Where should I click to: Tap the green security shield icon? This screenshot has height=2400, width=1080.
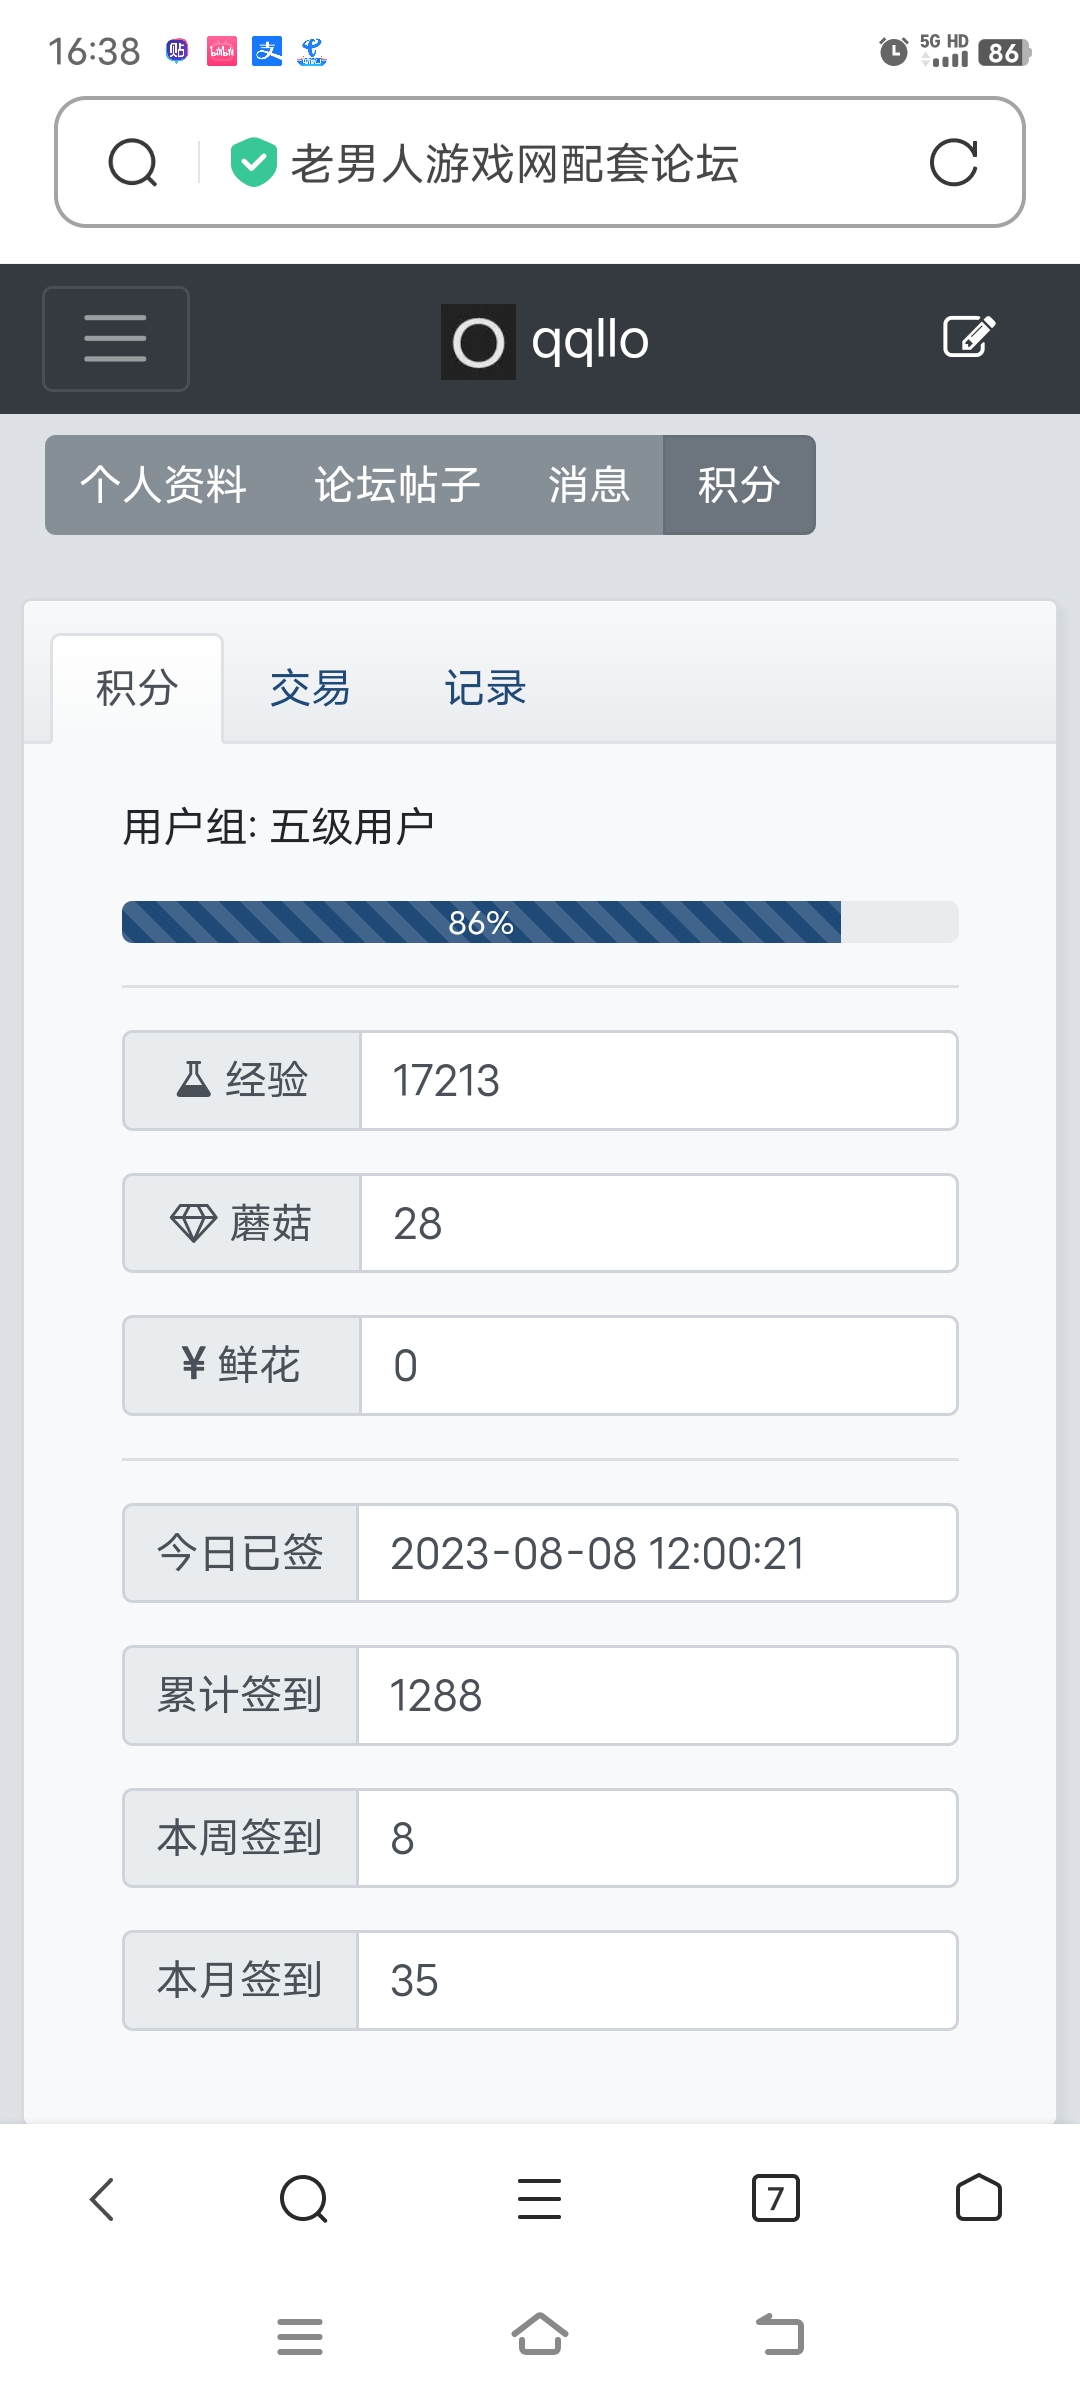[x=253, y=163]
